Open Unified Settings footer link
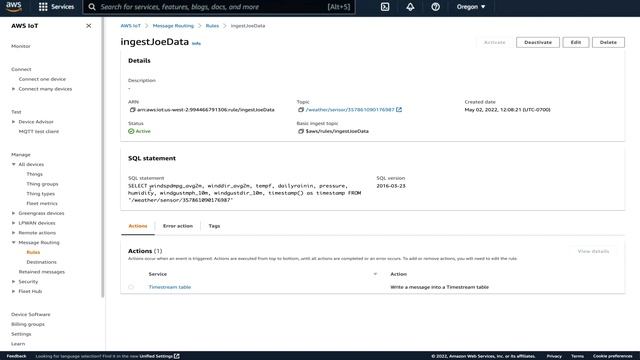Viewport: 640px width, 360px height. (x=156, y=356)
